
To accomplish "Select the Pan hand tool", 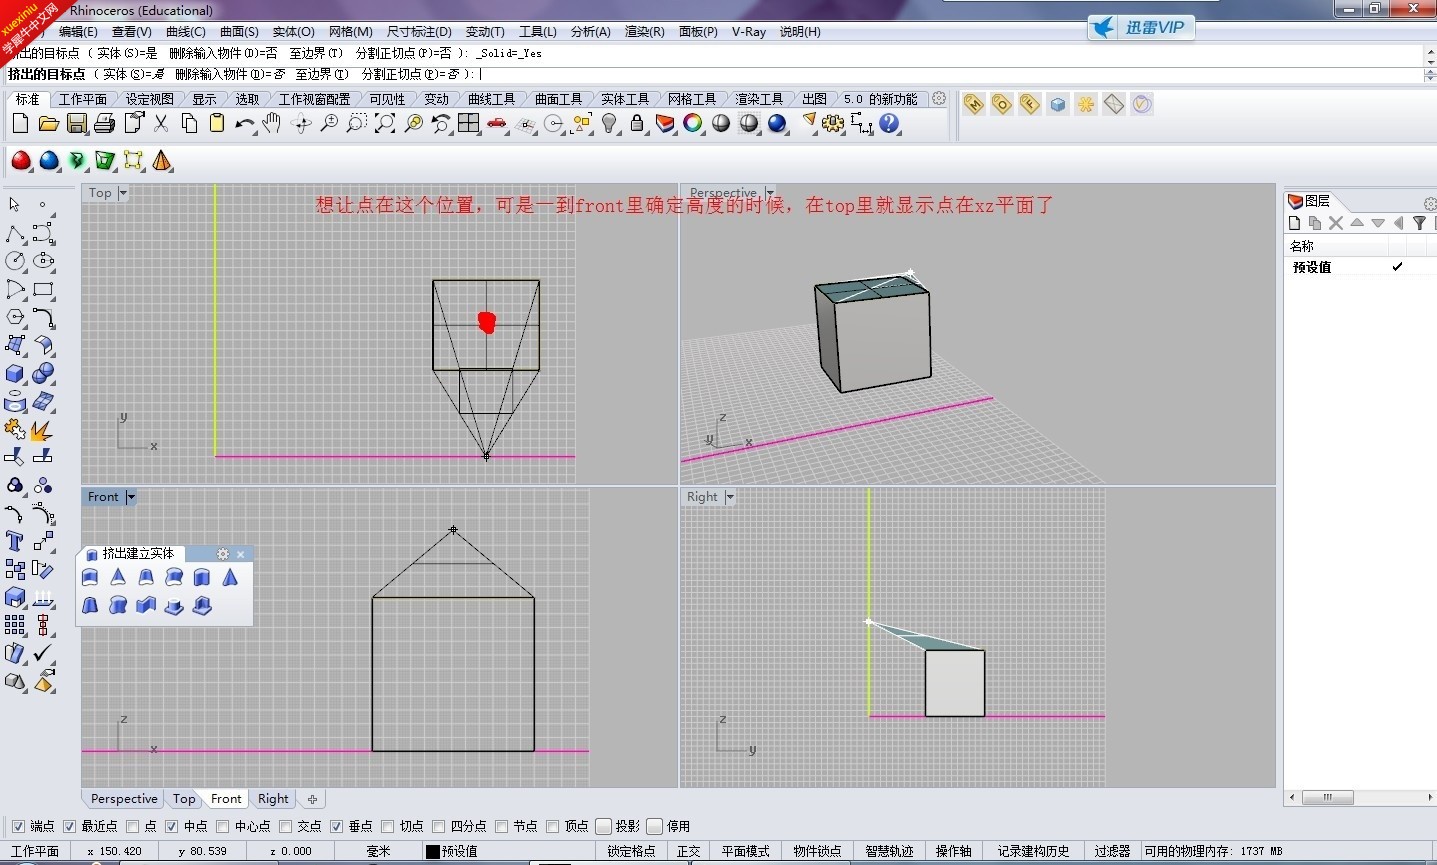I will coord(272,123).
